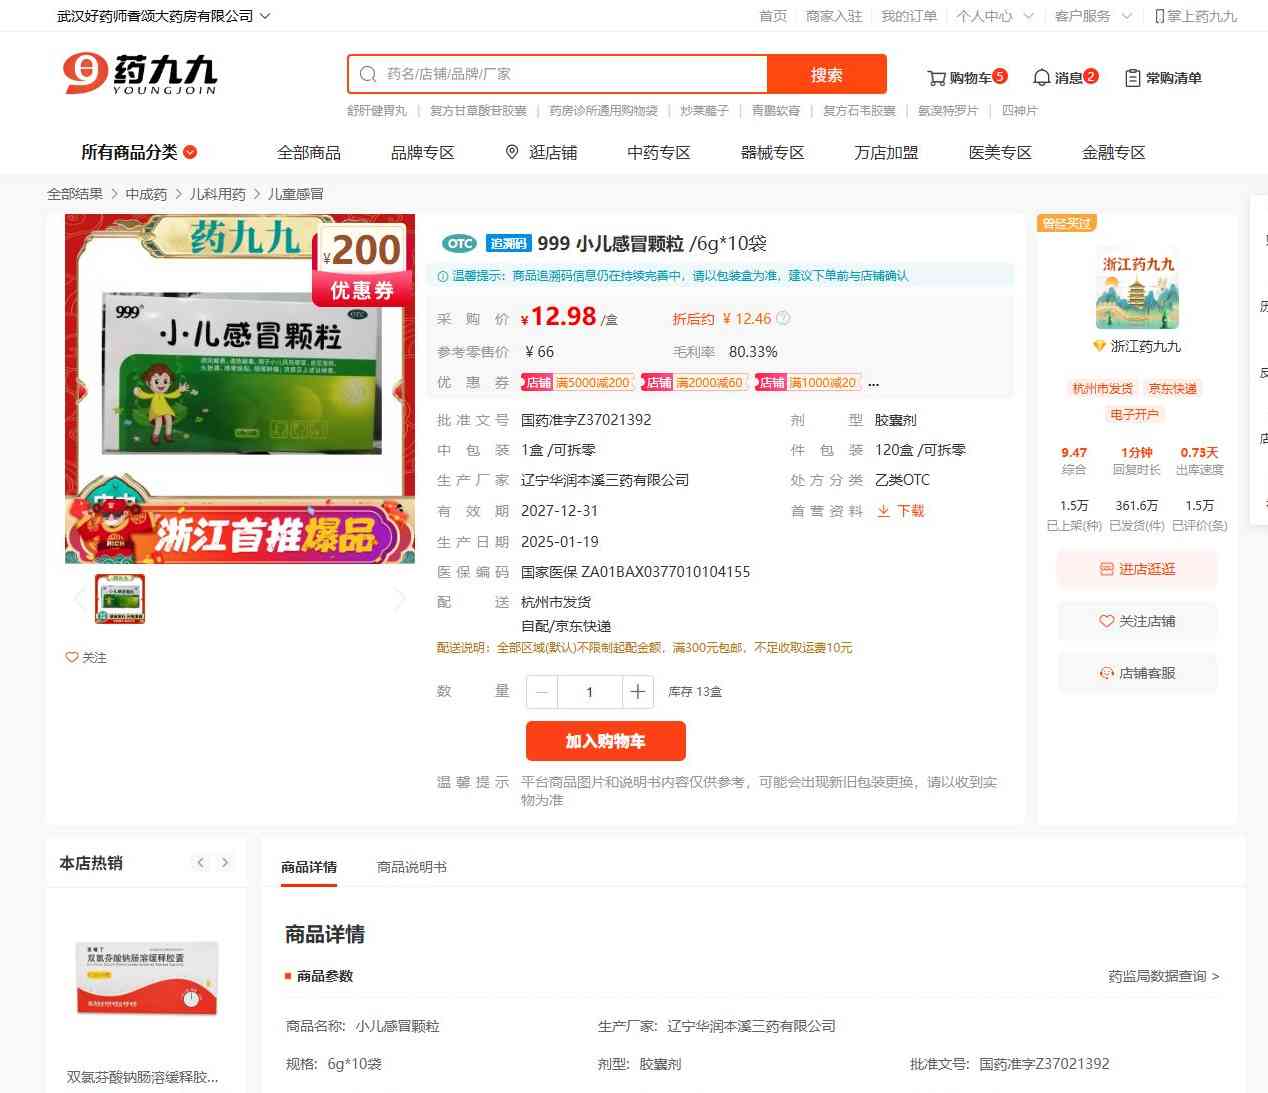Increase quantity with the plus button

click(x=637, y=691)
